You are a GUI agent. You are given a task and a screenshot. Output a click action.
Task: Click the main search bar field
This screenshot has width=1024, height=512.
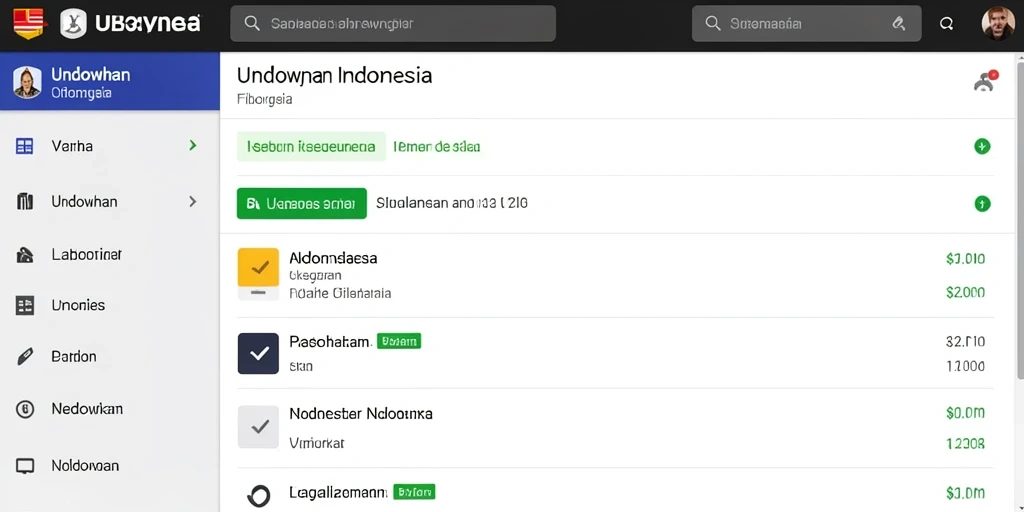click(x=392, y=24)
